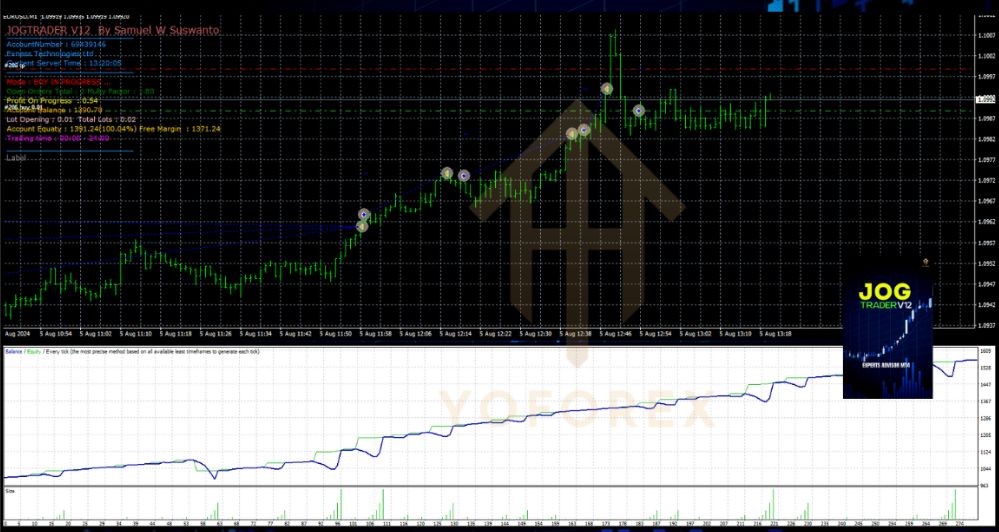The image size is (999, 532).
Task: Open the JOG Trader V12 product thumbnail
Action: coord(888,328)
